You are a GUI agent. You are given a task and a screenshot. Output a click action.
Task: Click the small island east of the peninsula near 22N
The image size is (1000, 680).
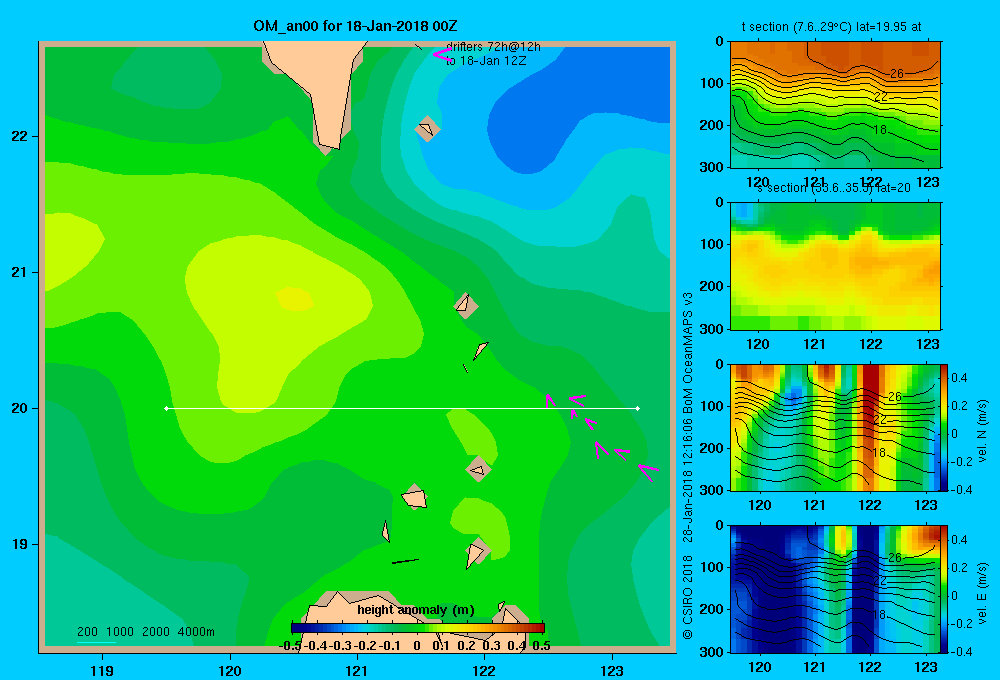[427, 129]
